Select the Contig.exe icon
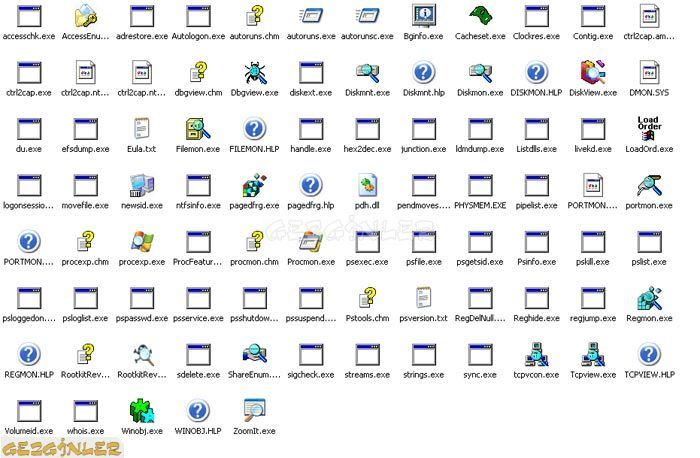 pyautogui.click(x=593, y=16)
